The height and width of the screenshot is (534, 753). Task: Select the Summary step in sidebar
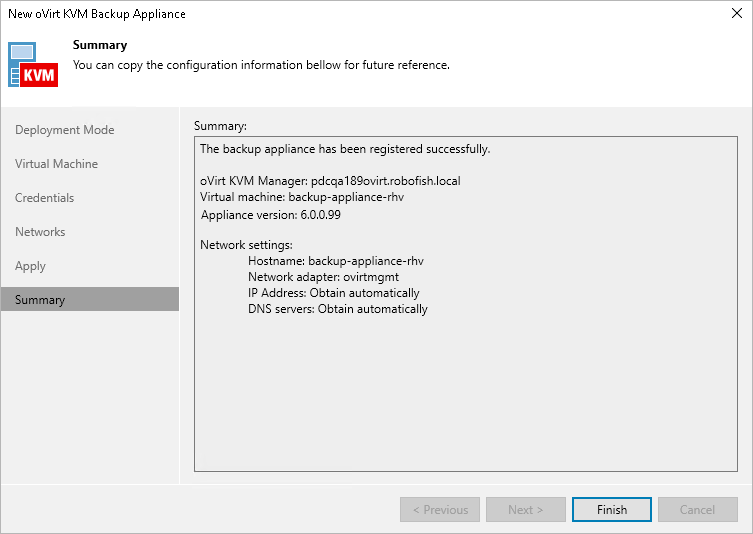click(40, 300)
